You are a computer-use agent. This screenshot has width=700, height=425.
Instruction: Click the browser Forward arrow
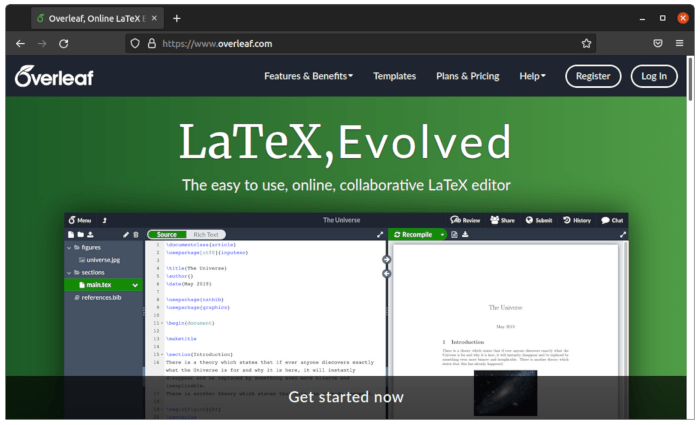click(42, 43)
